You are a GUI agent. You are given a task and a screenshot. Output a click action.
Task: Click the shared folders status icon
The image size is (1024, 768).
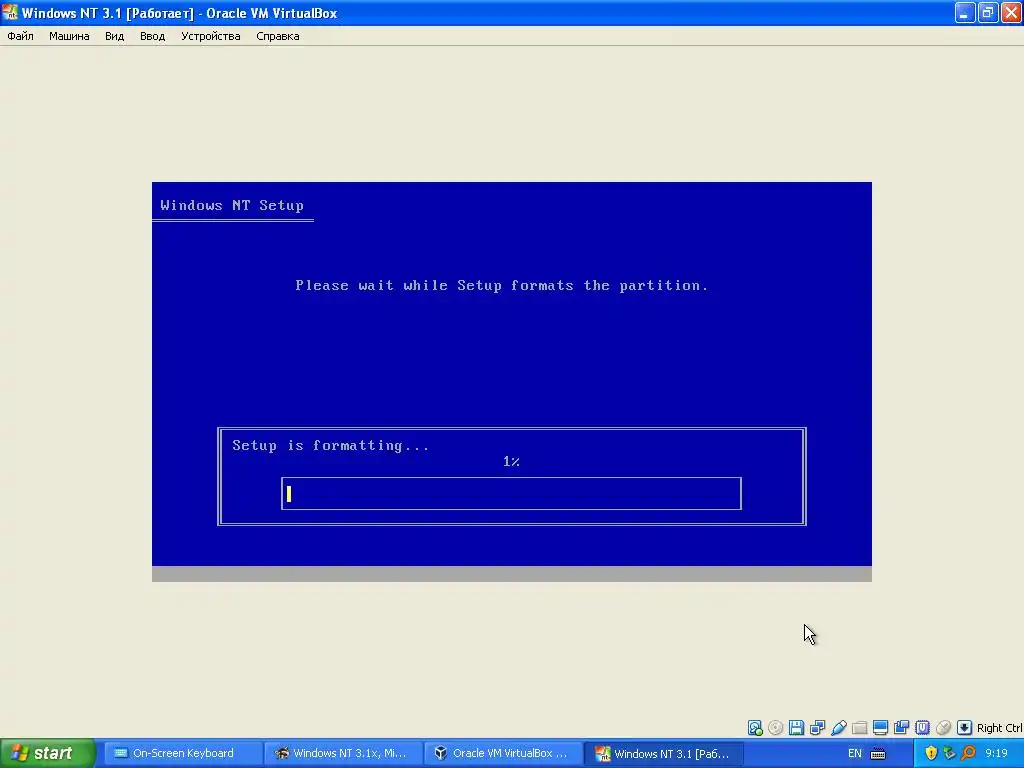click(x=859, y=728)
